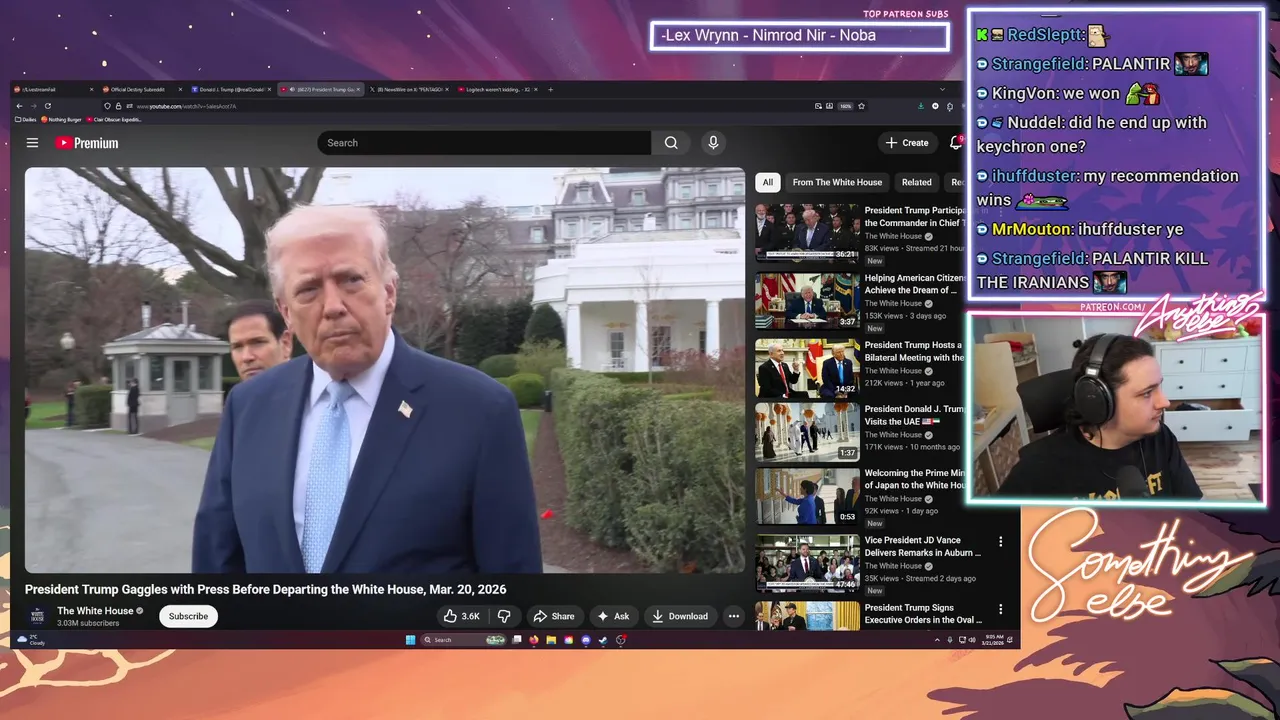Click in the YouTube search field
This screenshot has height=720, width=1280.
pos(484,143)
